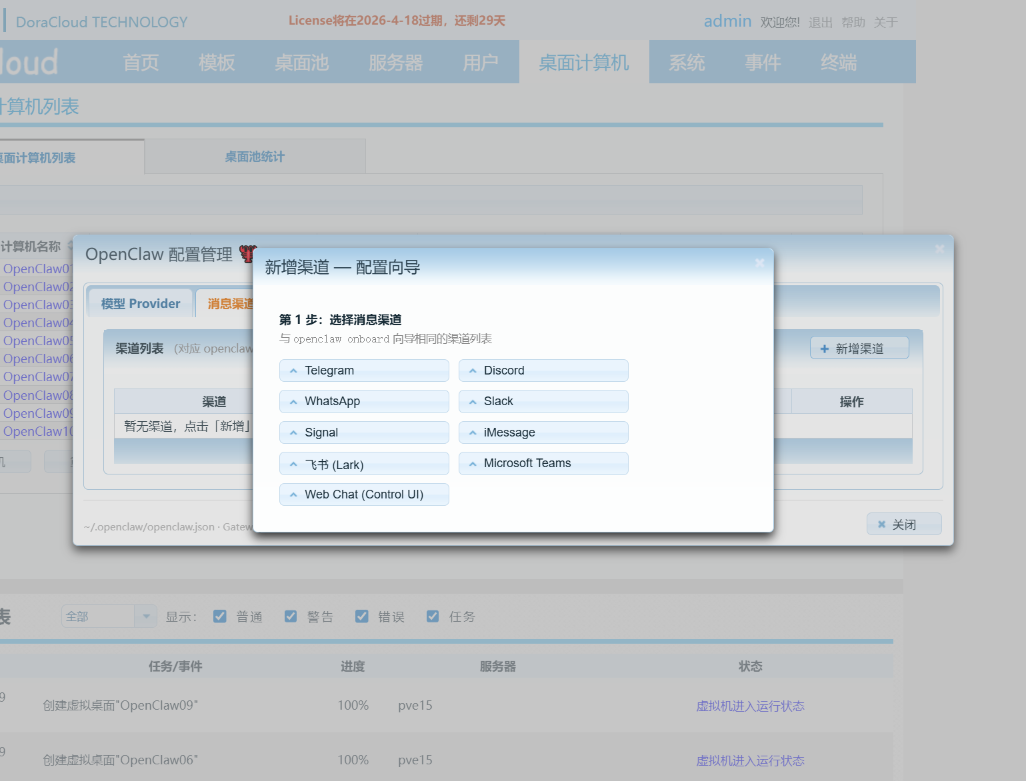Open the 服务器 menu
Image resolution: width=1026 pixels, height=781 pixels.
(395, 63)
